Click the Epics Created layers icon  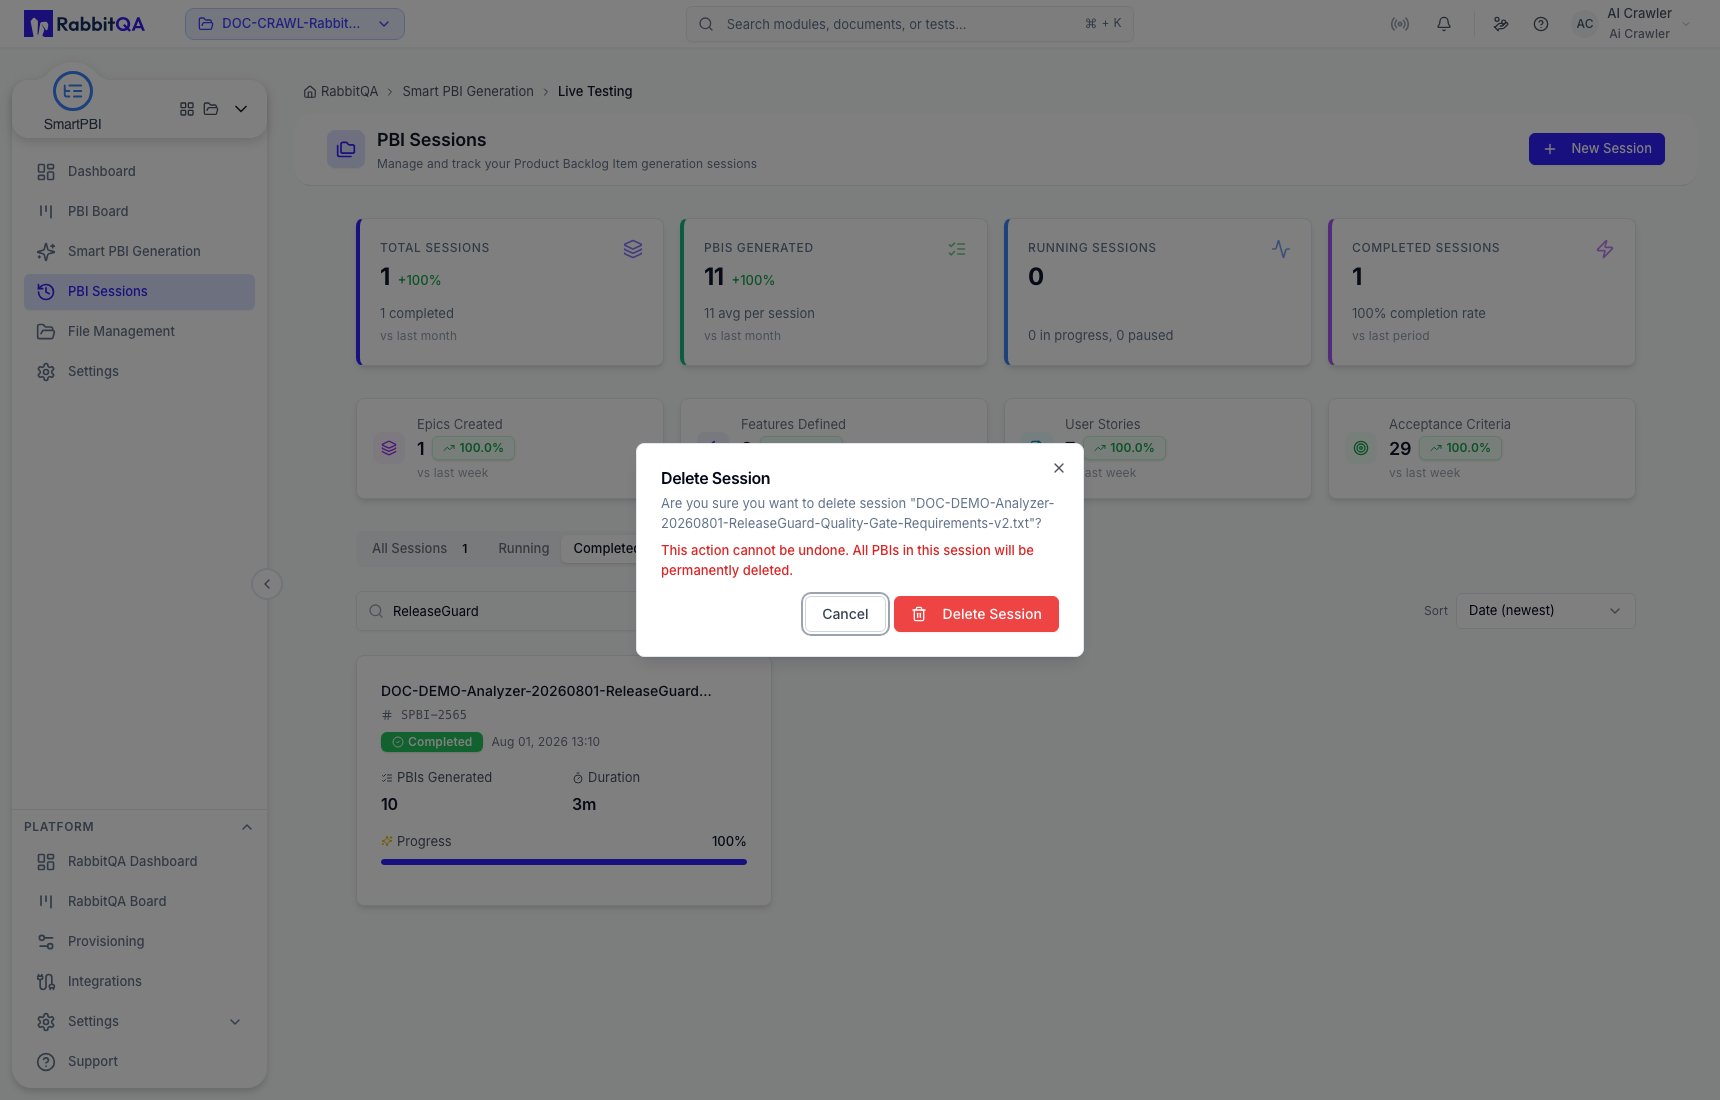pos(389,448)
